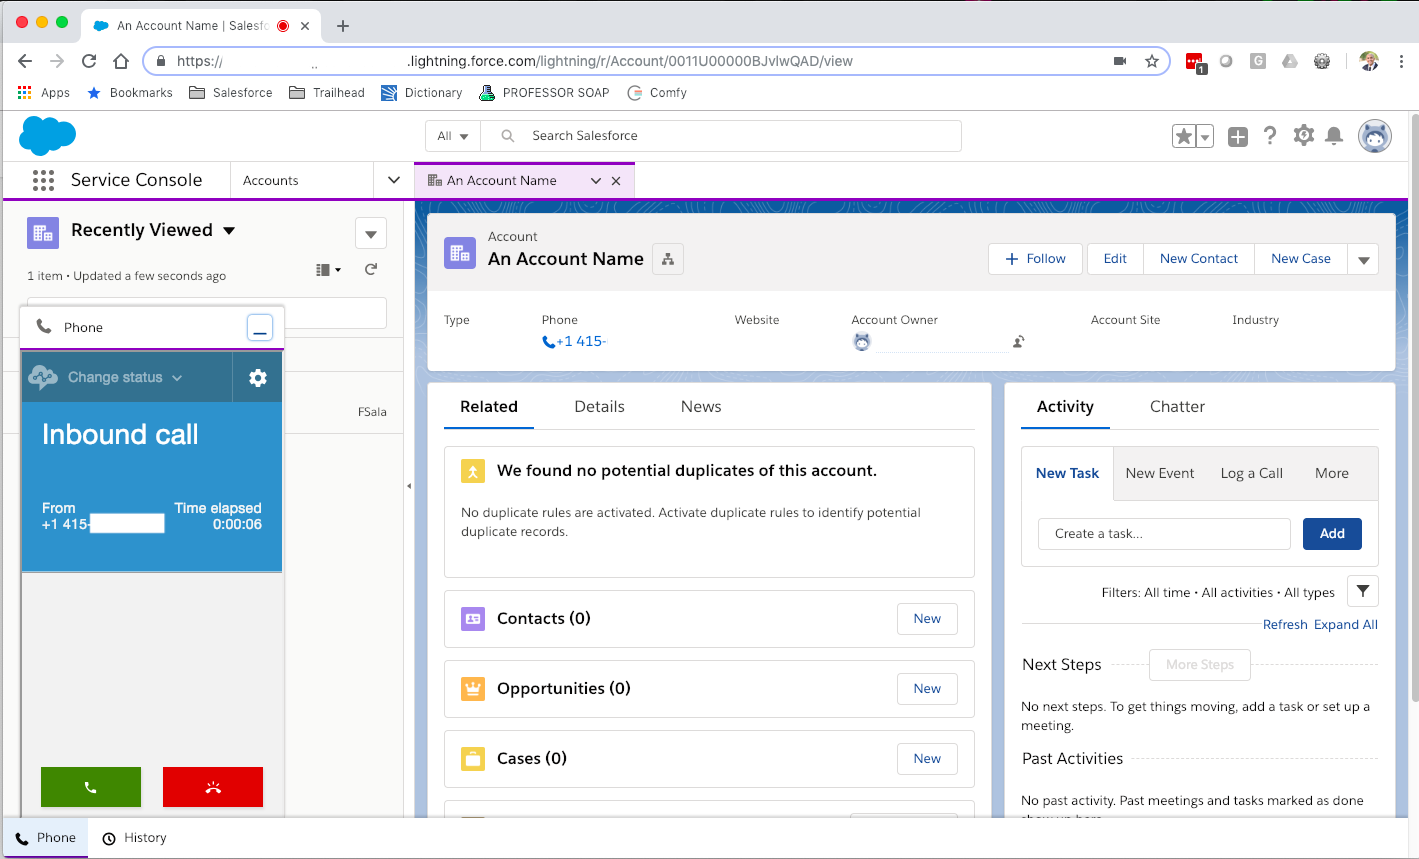Click the New Case button
This screenshot has width=1419, height=859.
pos(1301,259)
